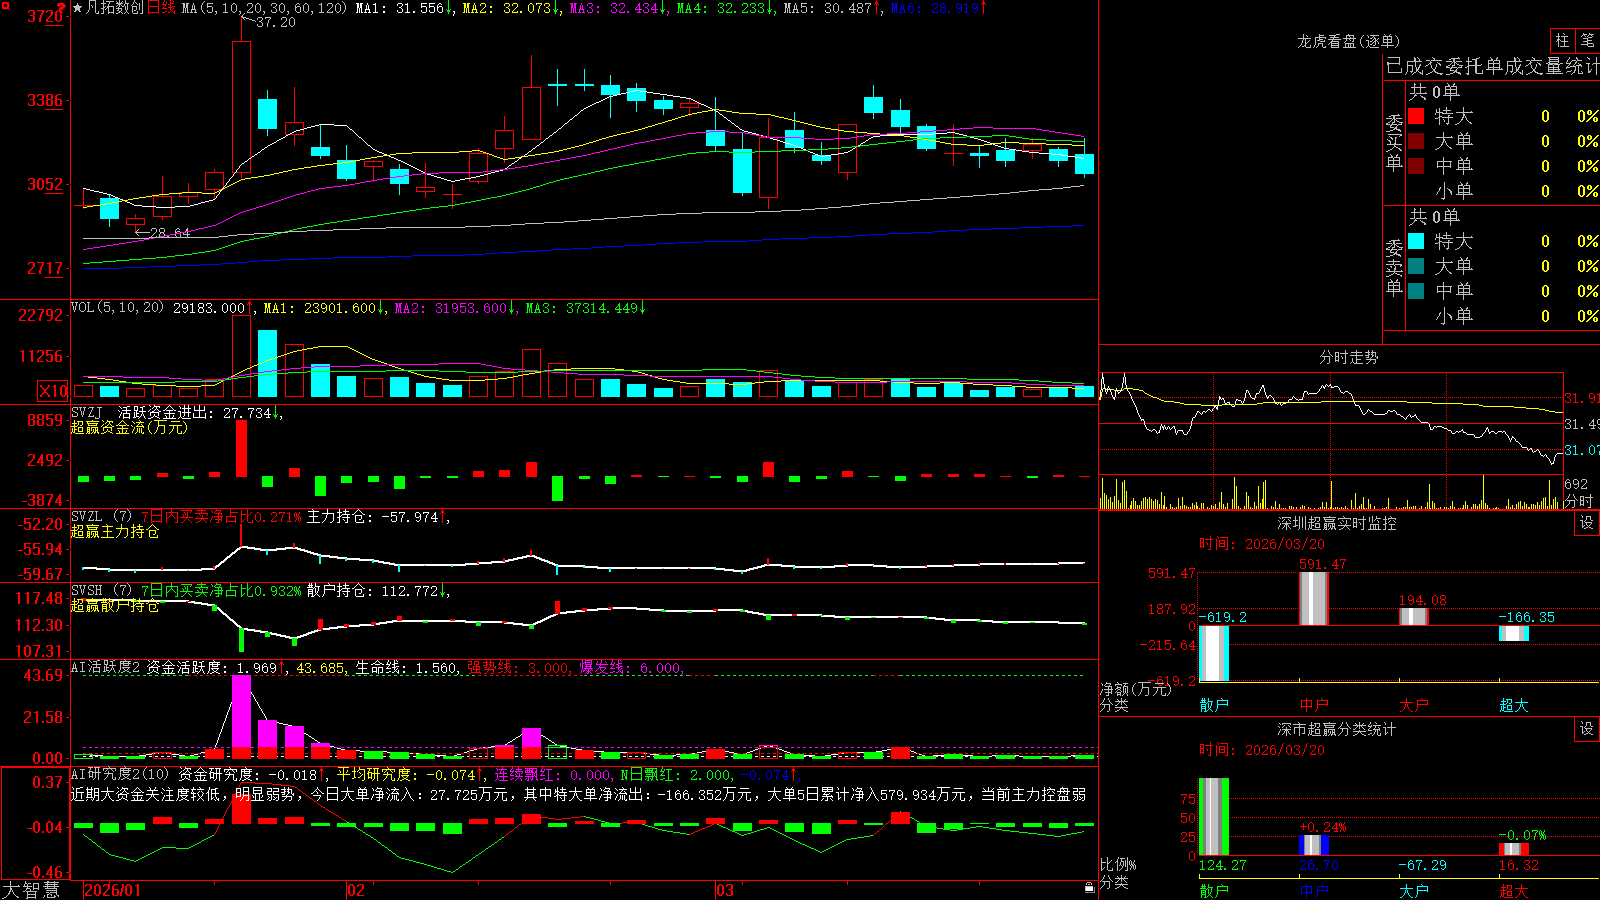Click the 委卖单 section label
Screen dimensions: 1600x900
click(1394, 266)
